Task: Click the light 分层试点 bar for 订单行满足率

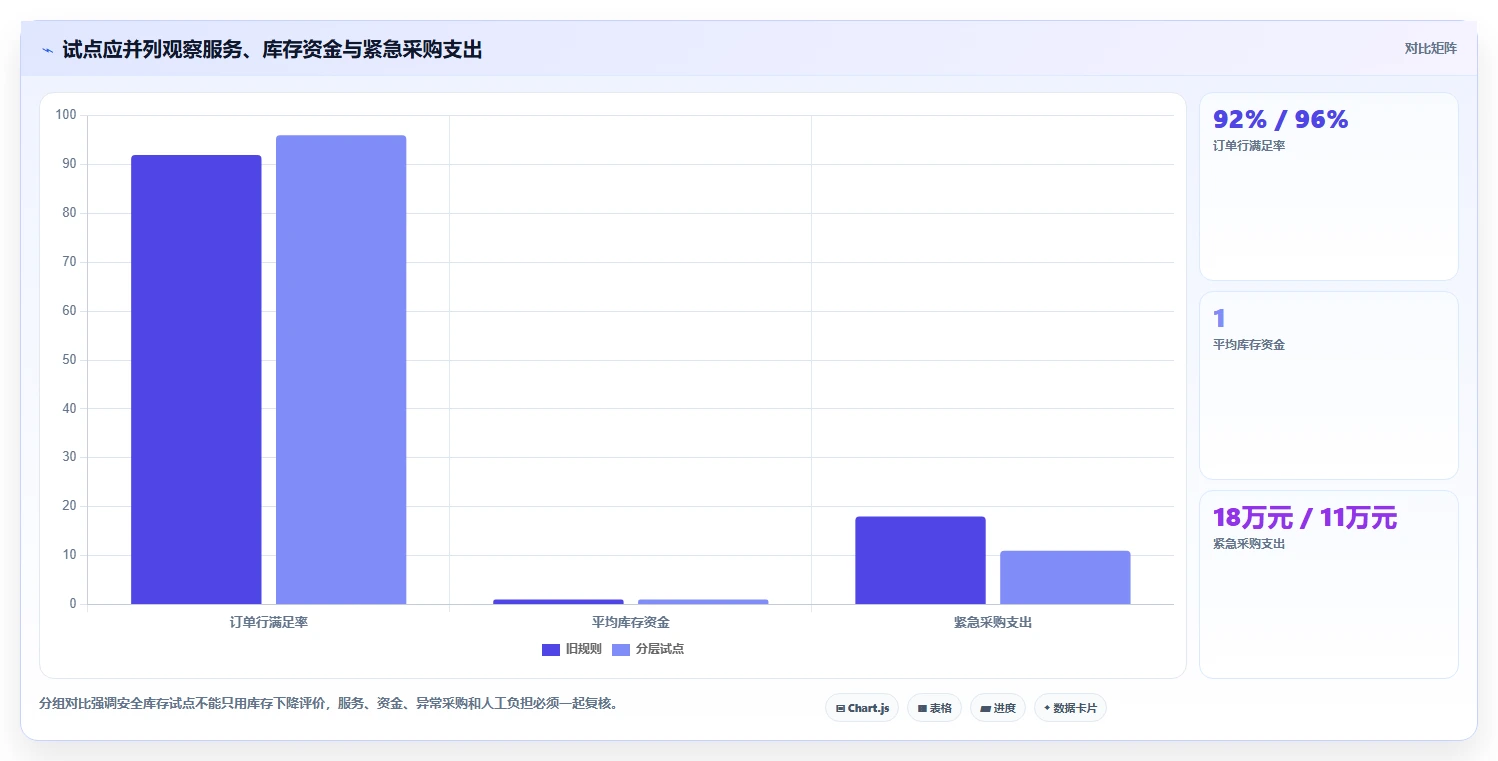Action: (x=341, y=370)
